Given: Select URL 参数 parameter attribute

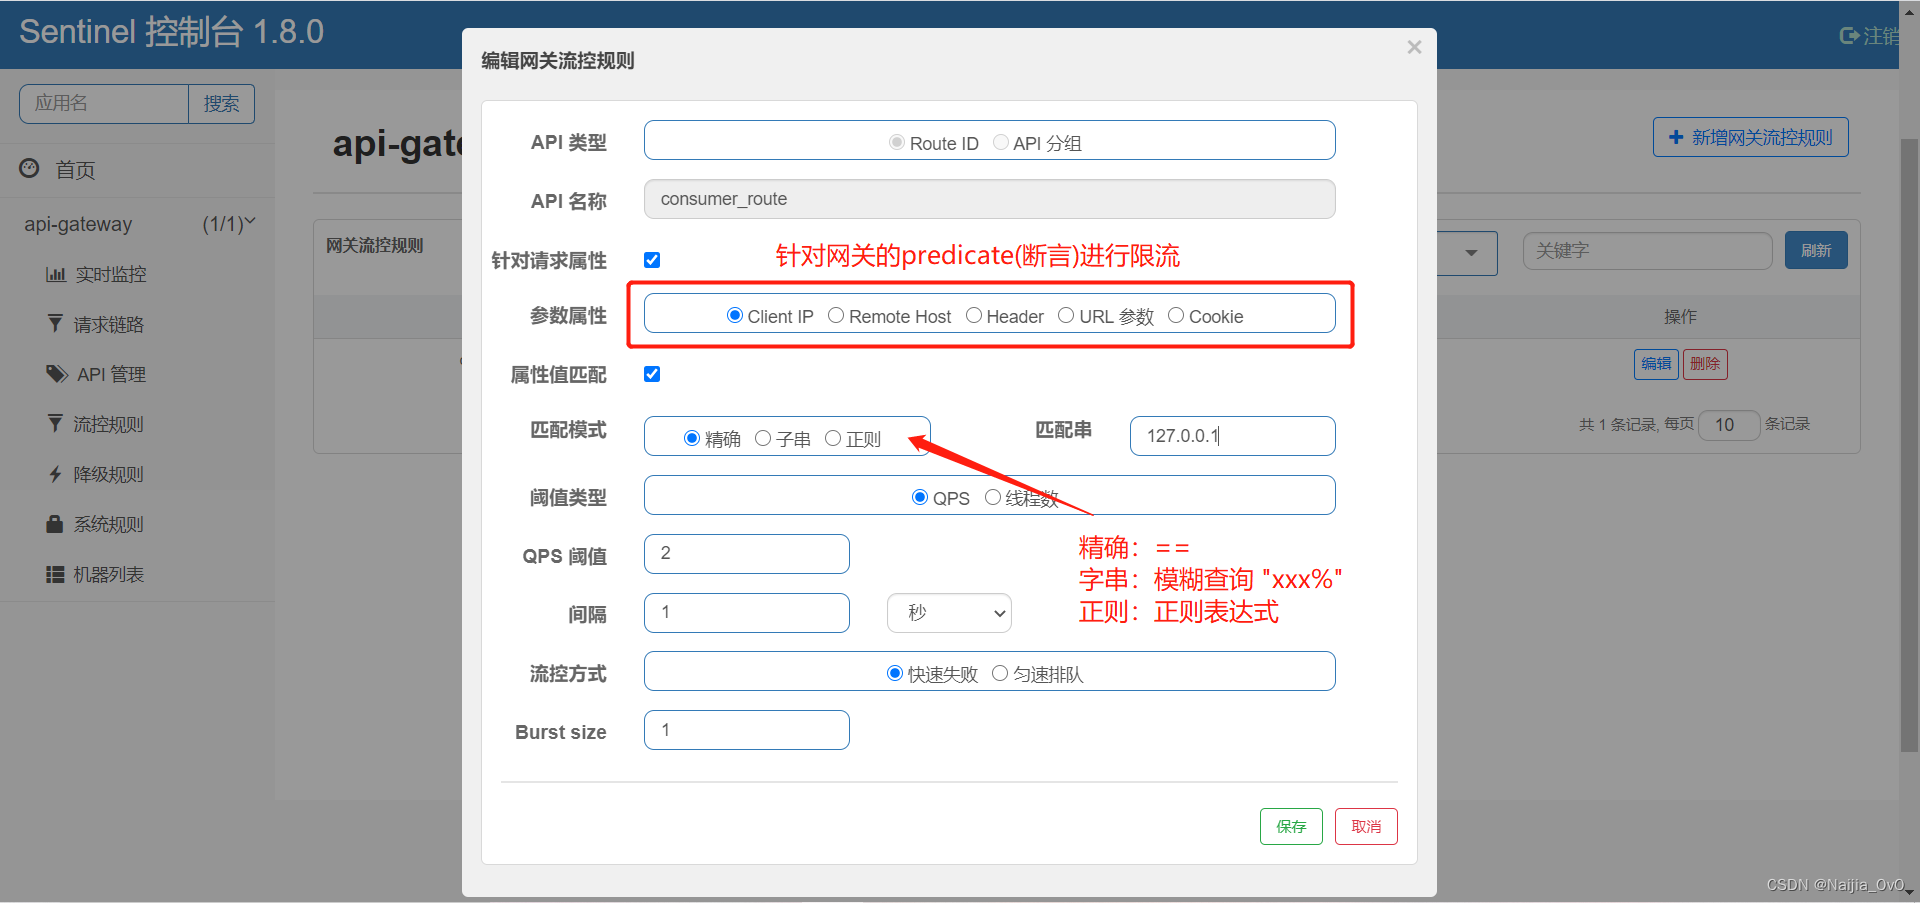Looking at the screenshot, I should [x=1066, y=315].
